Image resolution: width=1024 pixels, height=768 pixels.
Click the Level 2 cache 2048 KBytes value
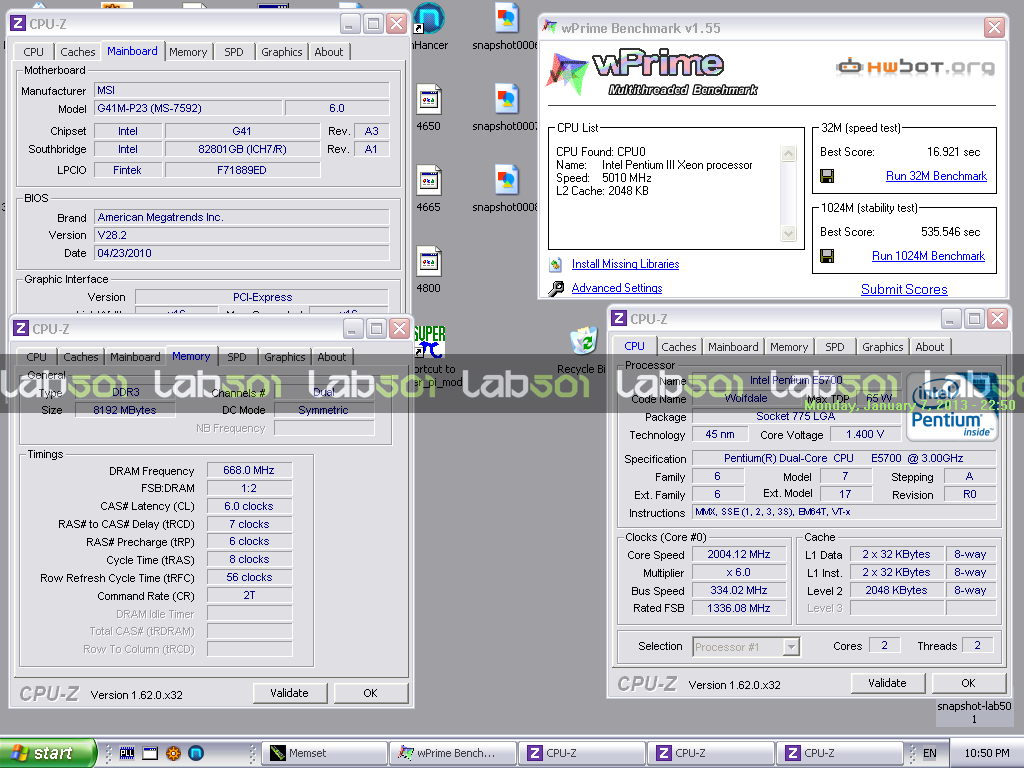896,590
